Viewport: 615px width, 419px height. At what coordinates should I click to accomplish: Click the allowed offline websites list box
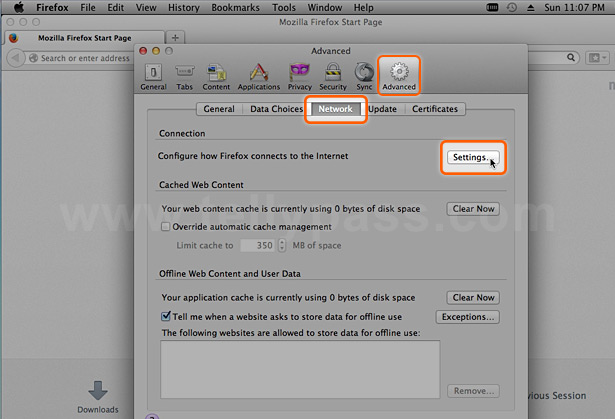tap(300, 369)
